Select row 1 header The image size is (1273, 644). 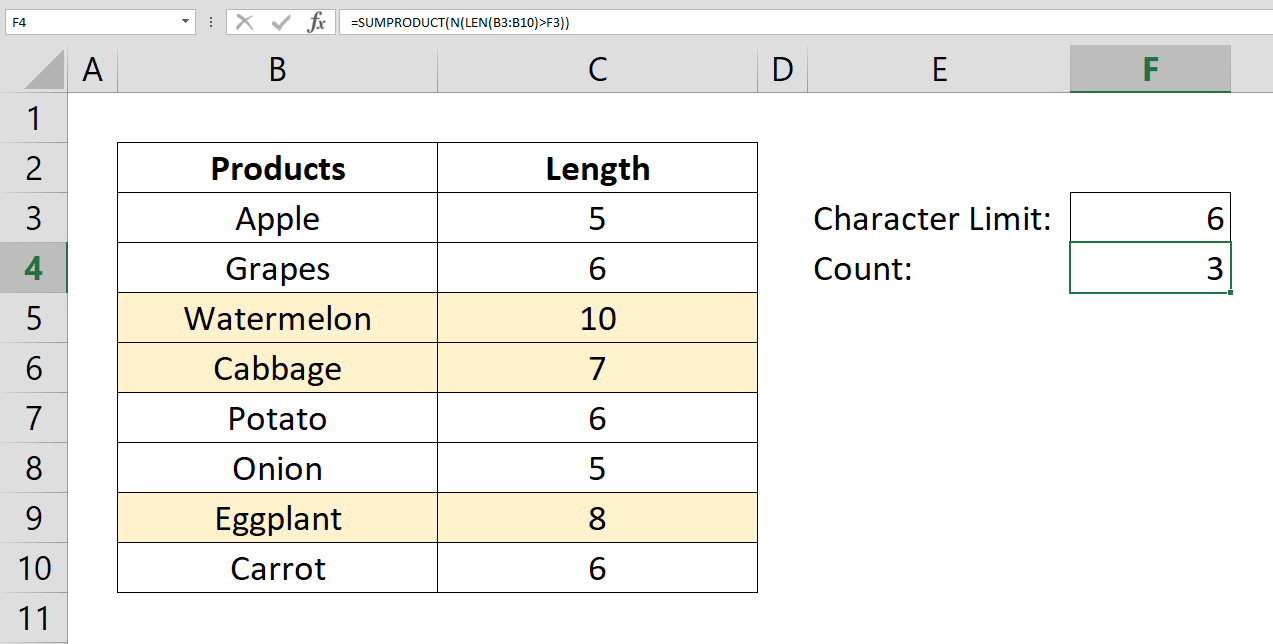34,118
